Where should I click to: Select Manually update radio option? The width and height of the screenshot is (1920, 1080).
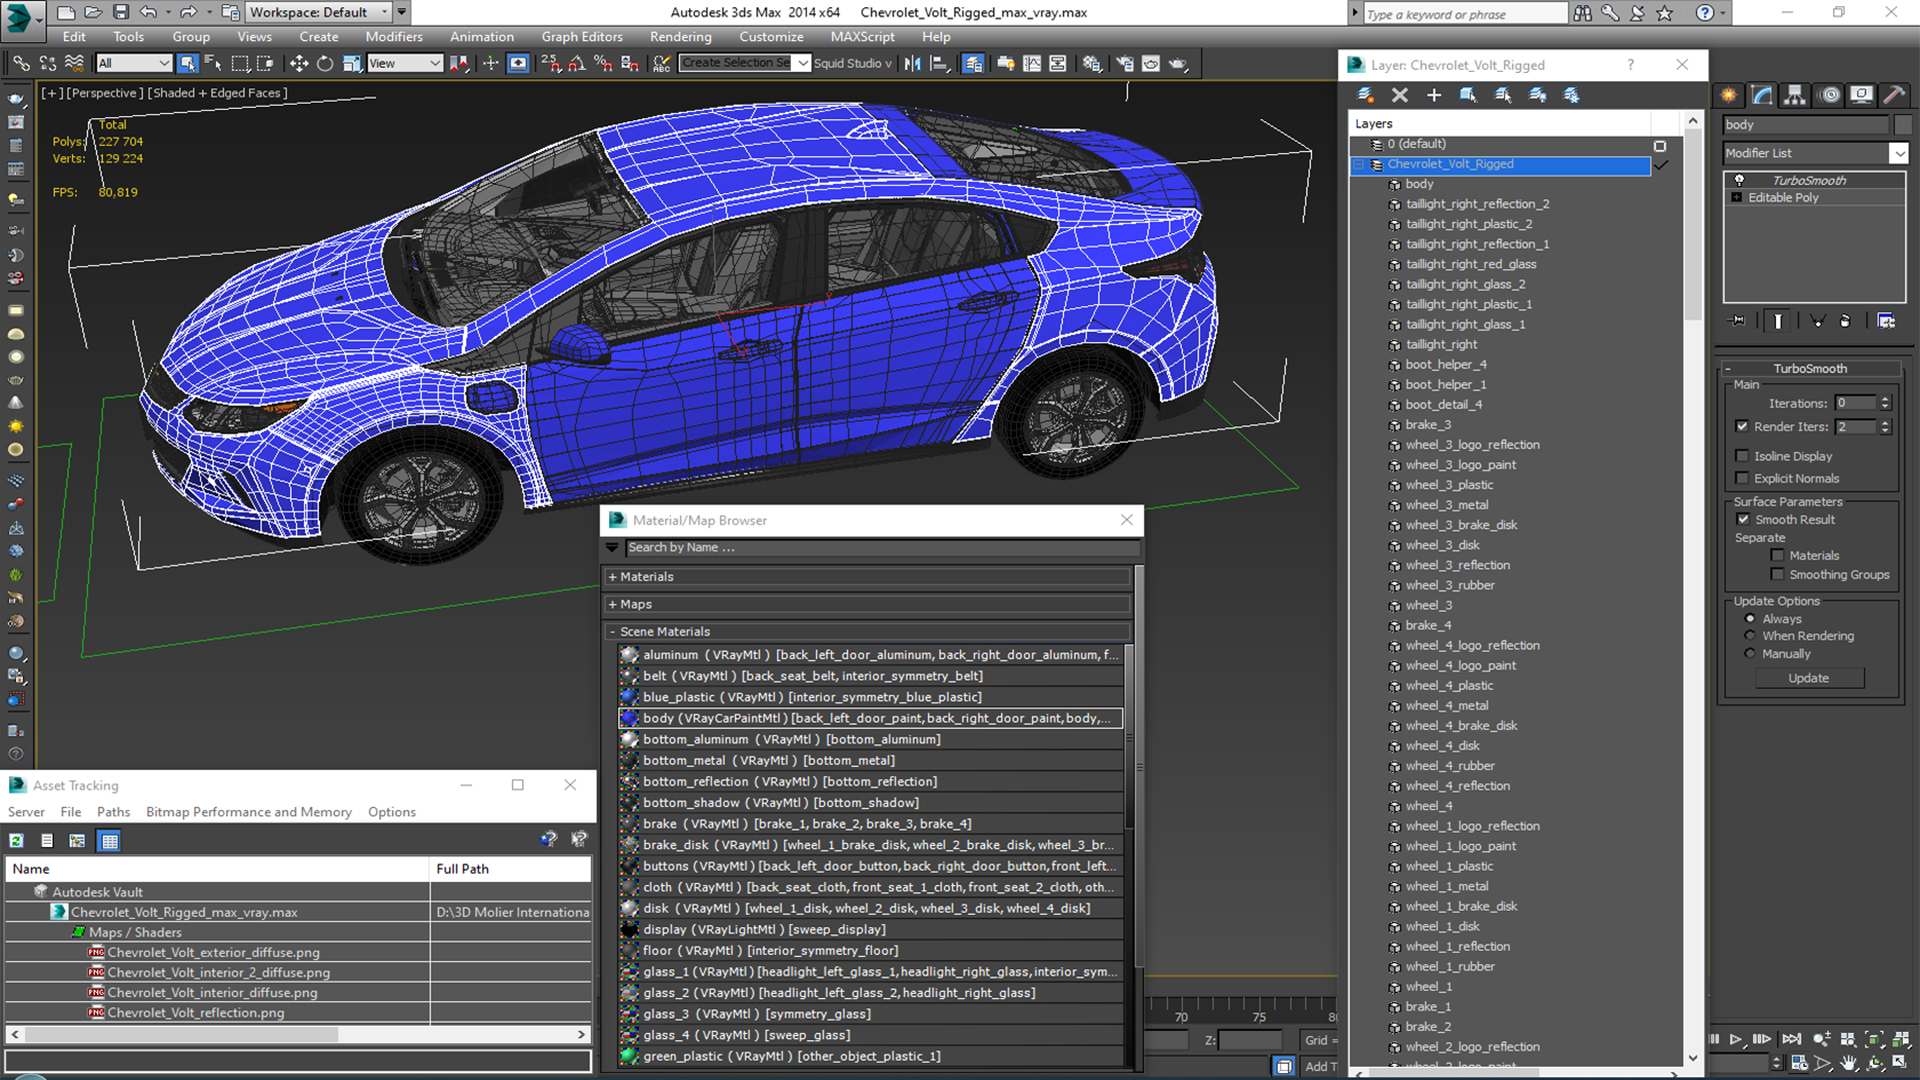[x=1750, y=654]
